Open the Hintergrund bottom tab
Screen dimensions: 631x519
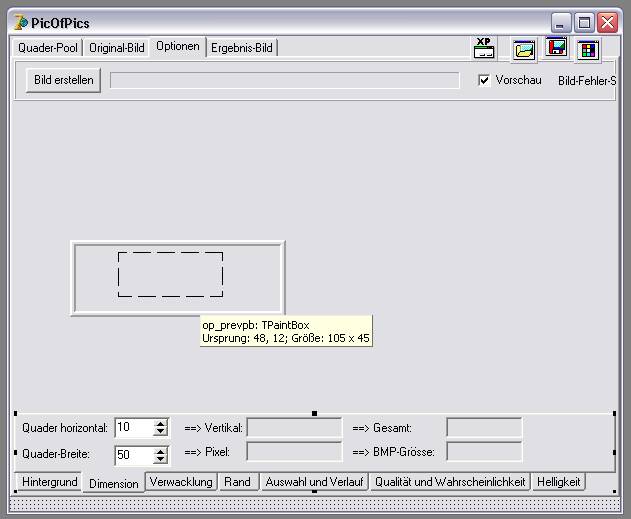[x=49, y=482]
